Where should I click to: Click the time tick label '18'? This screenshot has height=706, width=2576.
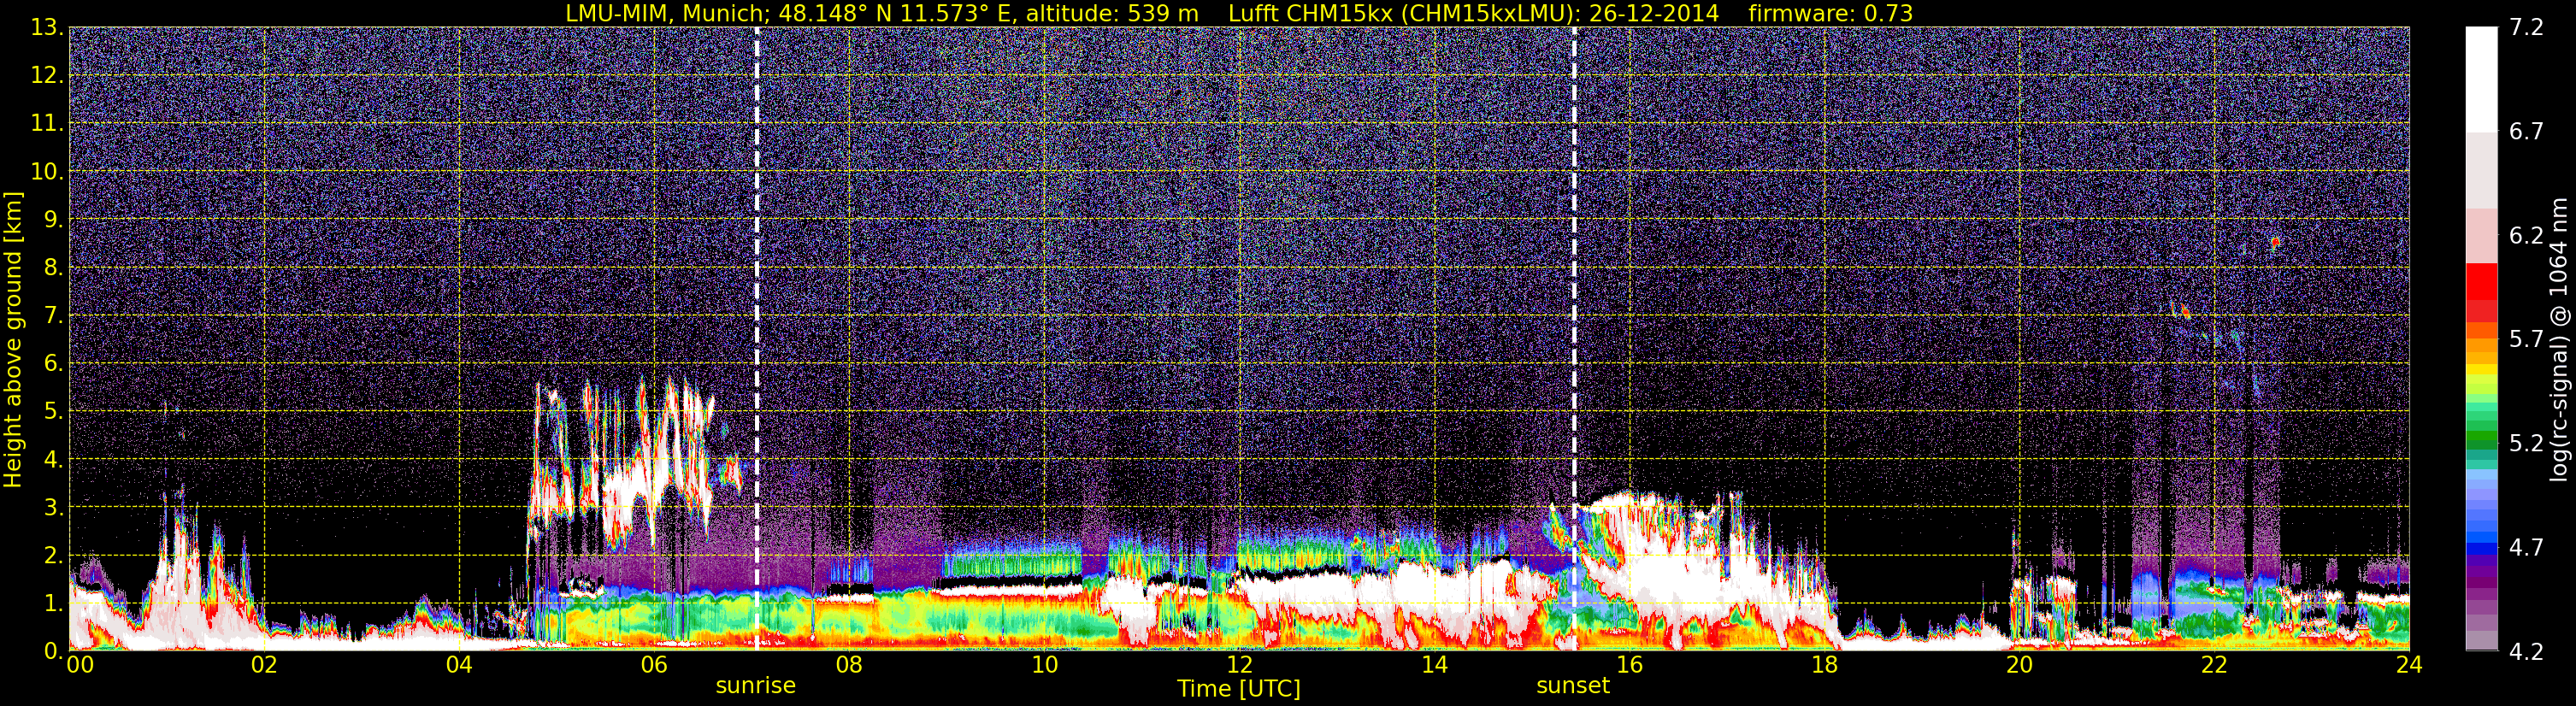[1824, 665]
